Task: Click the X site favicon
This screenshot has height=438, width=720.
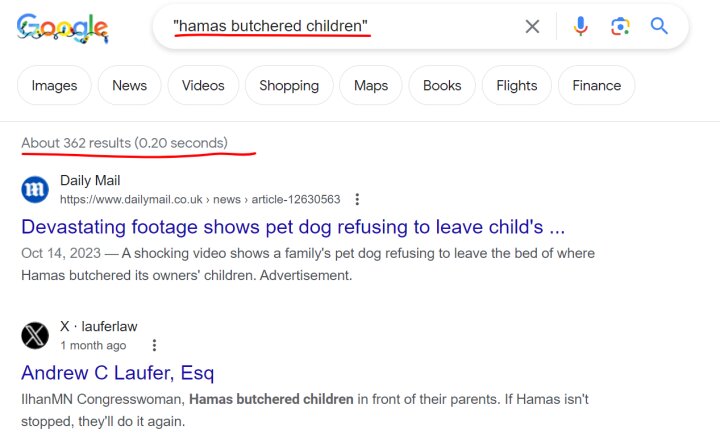Action: (35, 335)
